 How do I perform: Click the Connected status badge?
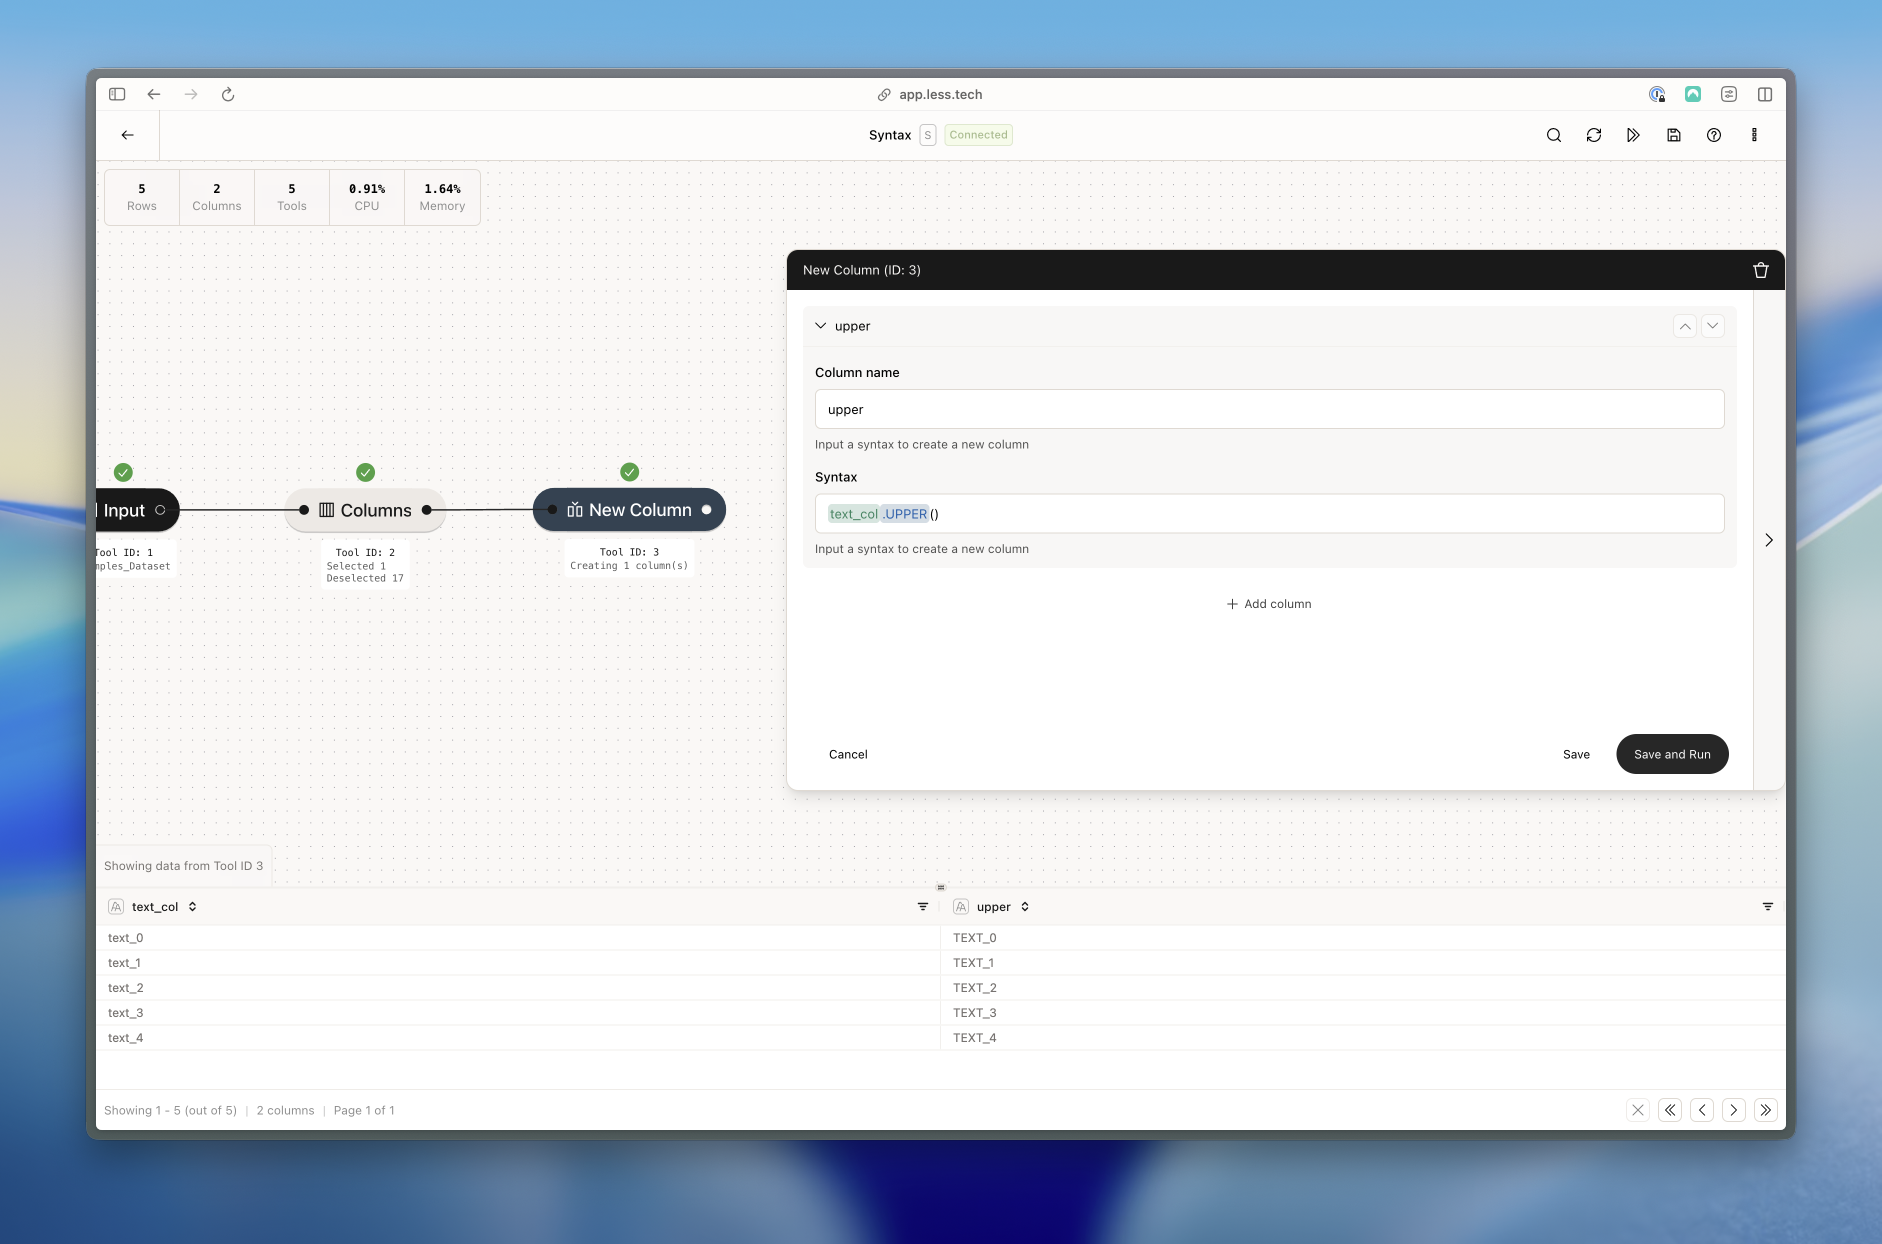pos(978,135)
